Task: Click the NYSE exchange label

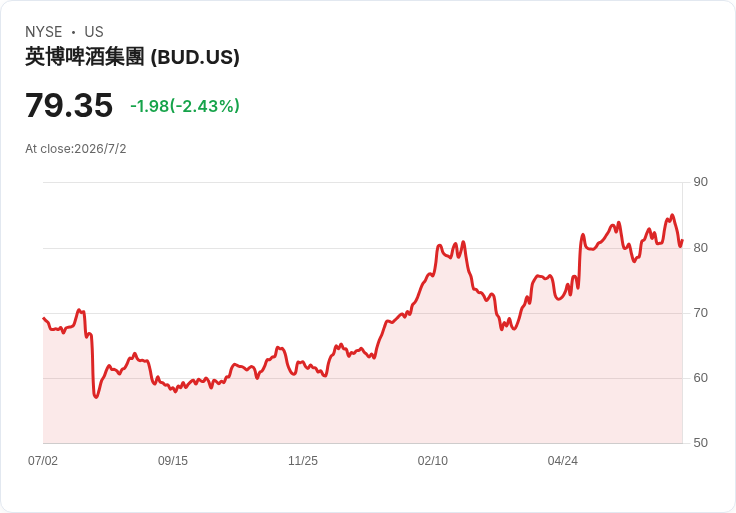Action: pos(44,32)
